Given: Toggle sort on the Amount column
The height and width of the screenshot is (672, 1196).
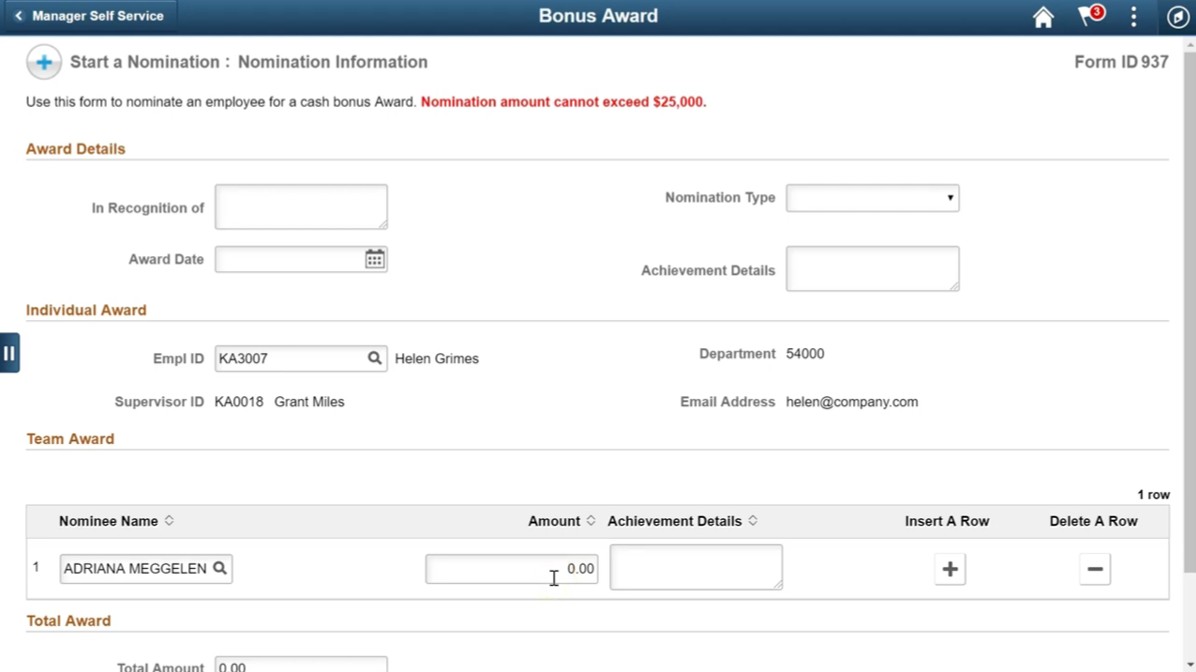Looking at the screenshot, I should tap(592, 520).
